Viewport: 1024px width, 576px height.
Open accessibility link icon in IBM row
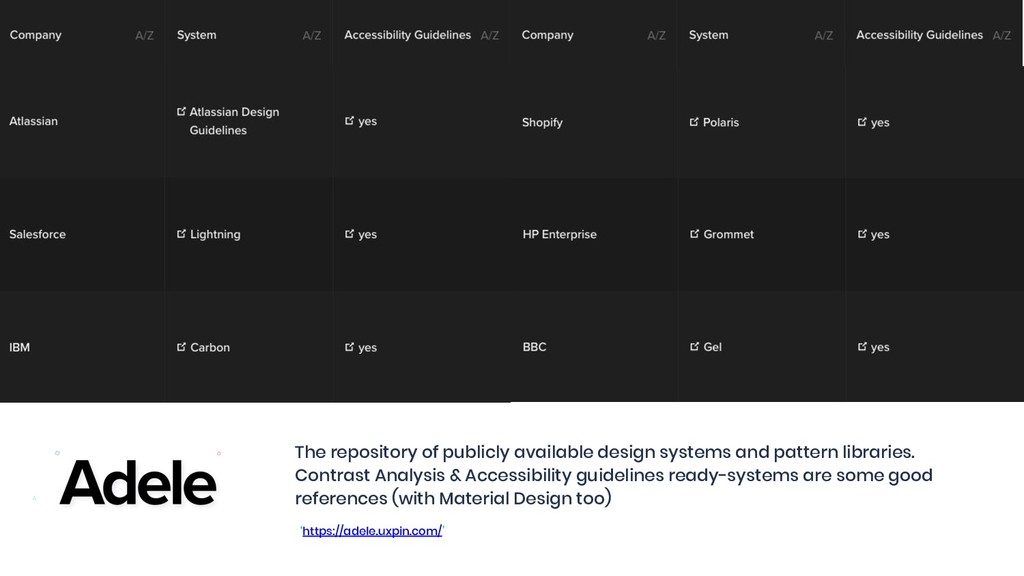(x=349, y=347)
